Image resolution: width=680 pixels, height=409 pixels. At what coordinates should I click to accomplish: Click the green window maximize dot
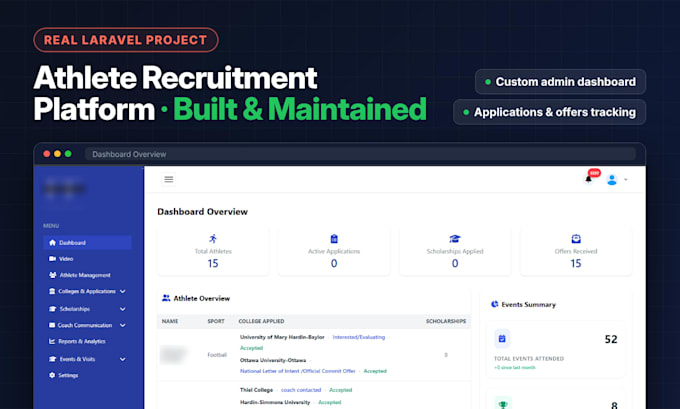point(68,154)
